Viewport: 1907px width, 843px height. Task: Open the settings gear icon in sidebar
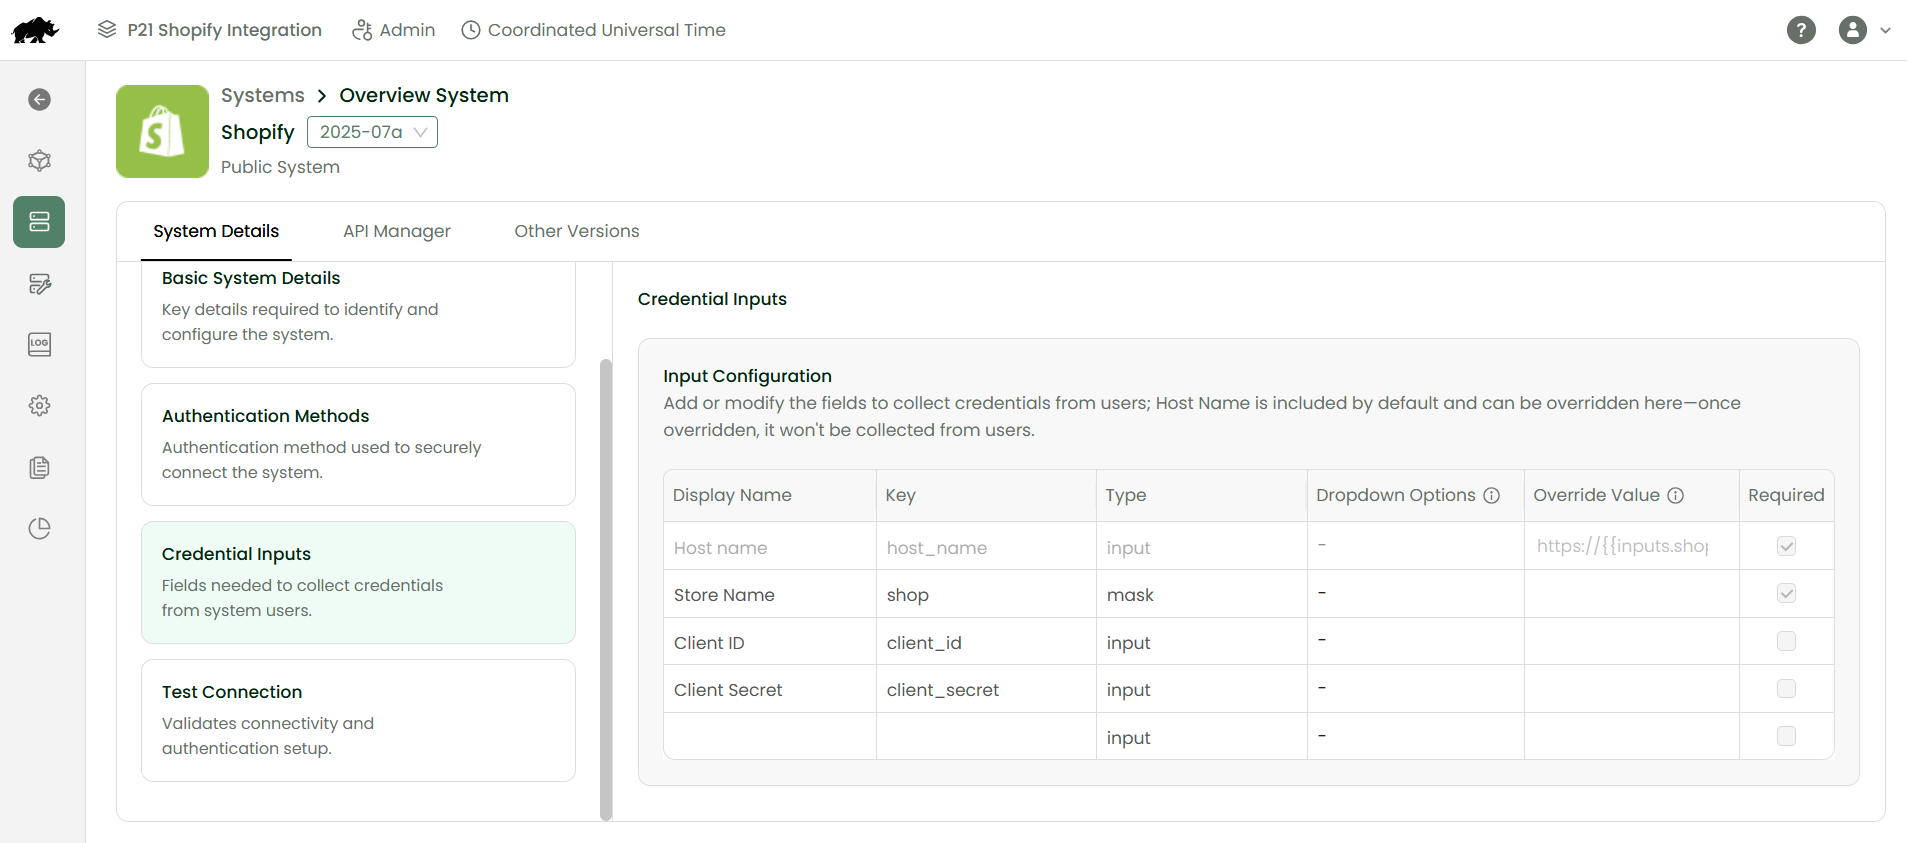pos(39,406)
